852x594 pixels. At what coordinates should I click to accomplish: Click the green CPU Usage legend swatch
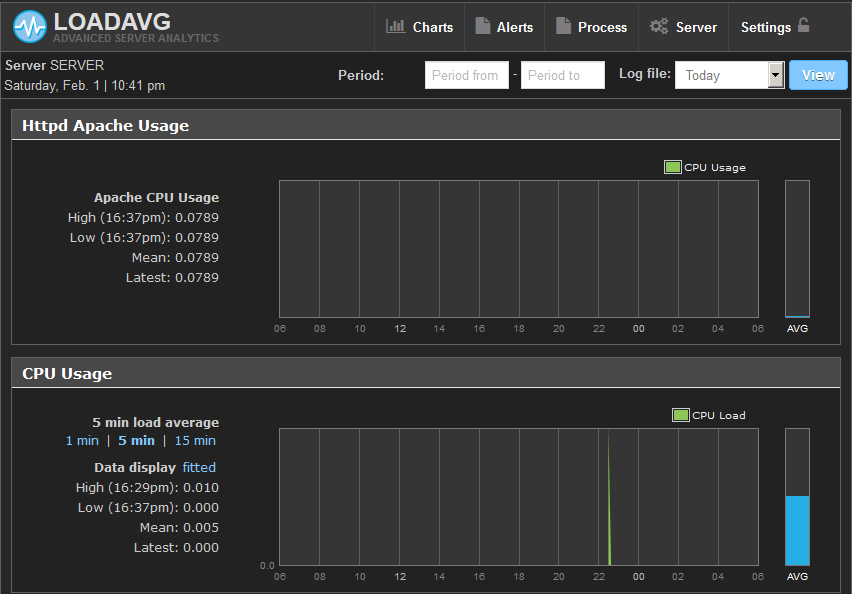click(x=673, y=167)
